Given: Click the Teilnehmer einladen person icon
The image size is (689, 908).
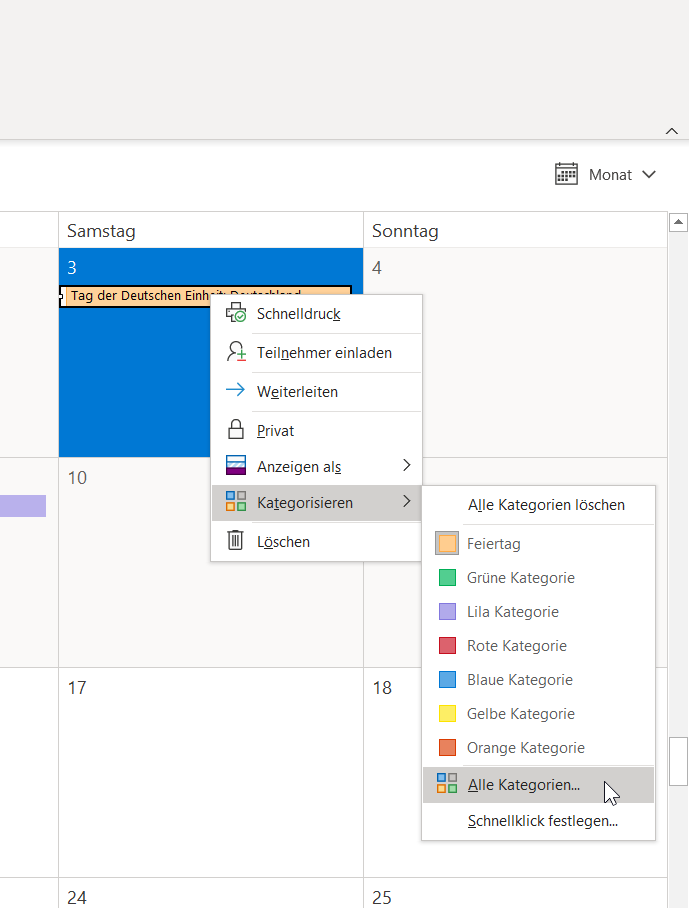Looking at the screenshot, I should pos(236,352).
